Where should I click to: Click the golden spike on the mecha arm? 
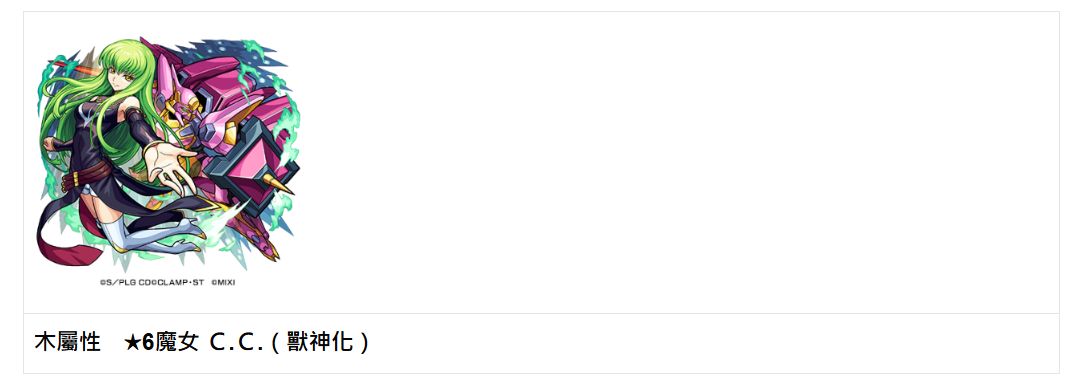pos(280,183)
